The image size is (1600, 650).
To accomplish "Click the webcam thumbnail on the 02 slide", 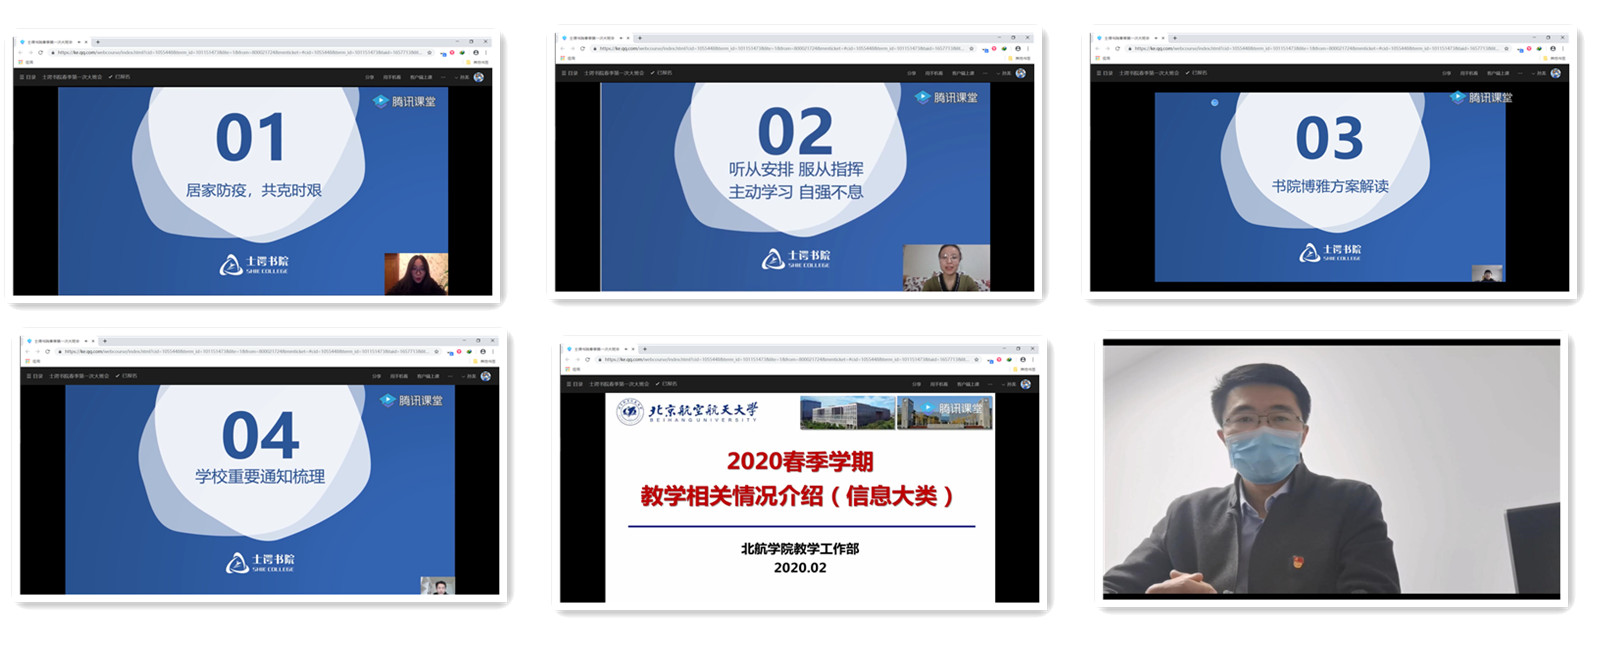I will 945,267.
